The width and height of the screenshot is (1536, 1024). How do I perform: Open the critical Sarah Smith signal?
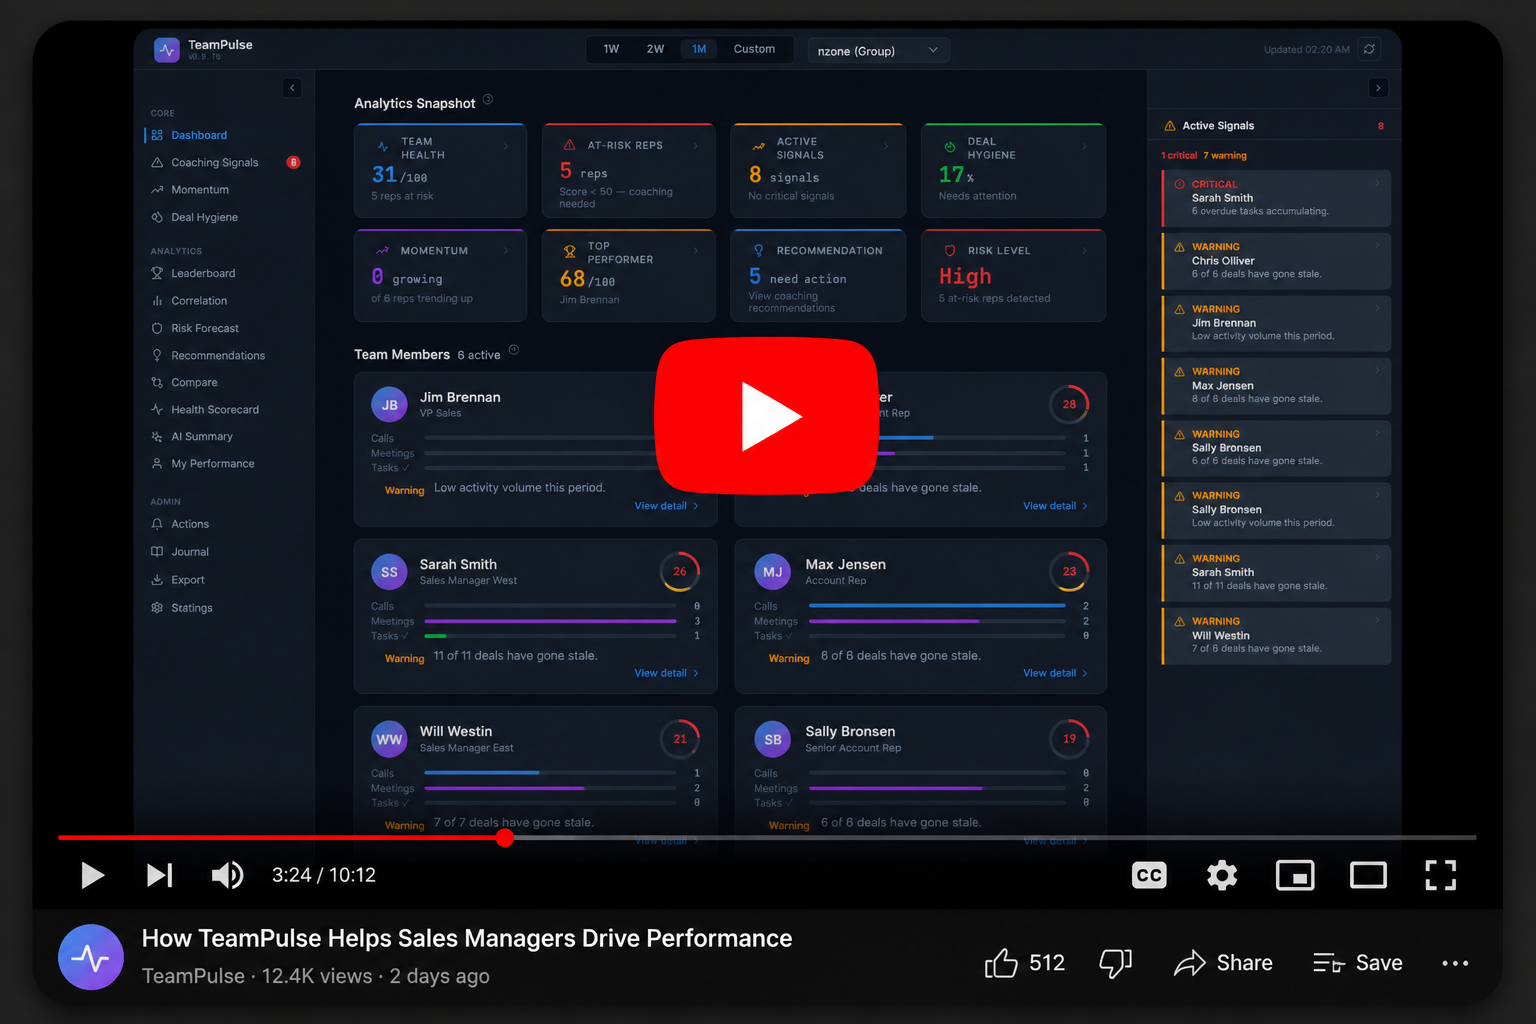pos(1276,198)
